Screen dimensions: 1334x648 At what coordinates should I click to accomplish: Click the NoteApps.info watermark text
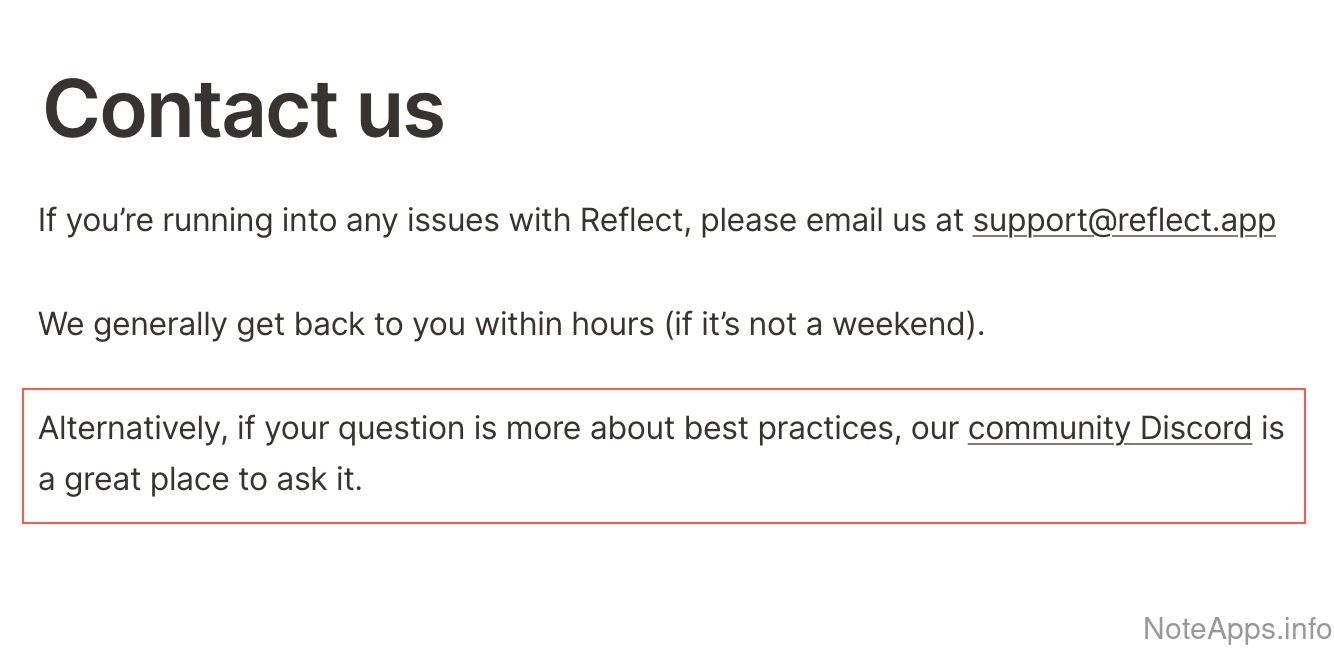tap(1237, 628)
